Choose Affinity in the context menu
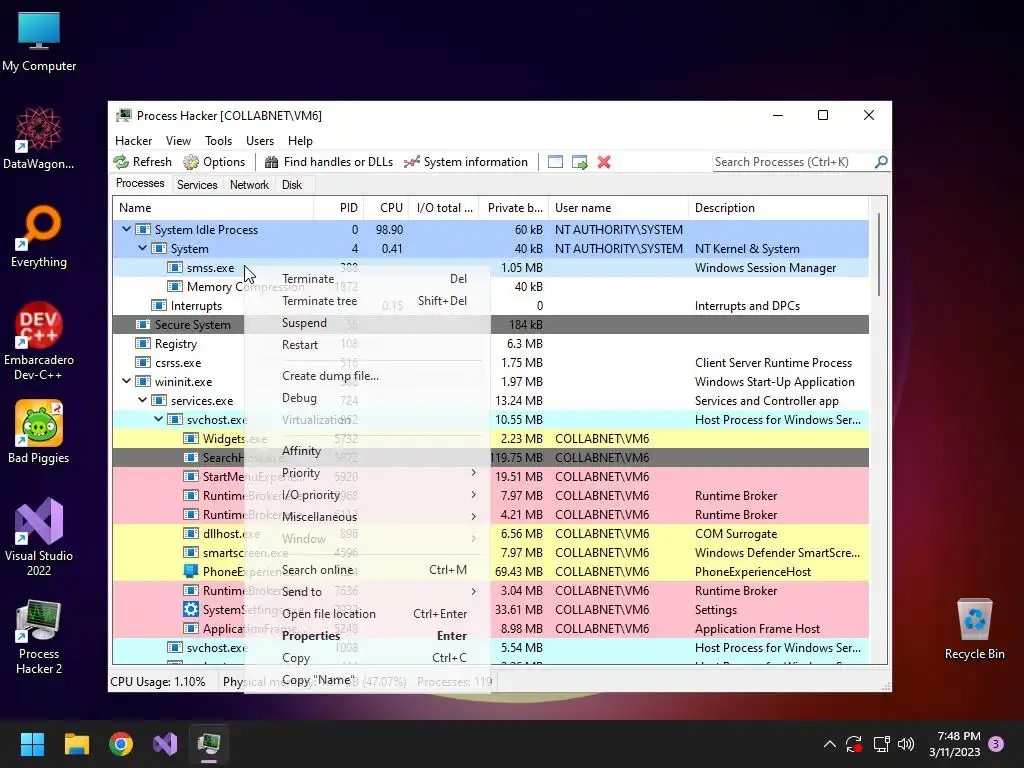1024x768 pixels. [367, 451]
